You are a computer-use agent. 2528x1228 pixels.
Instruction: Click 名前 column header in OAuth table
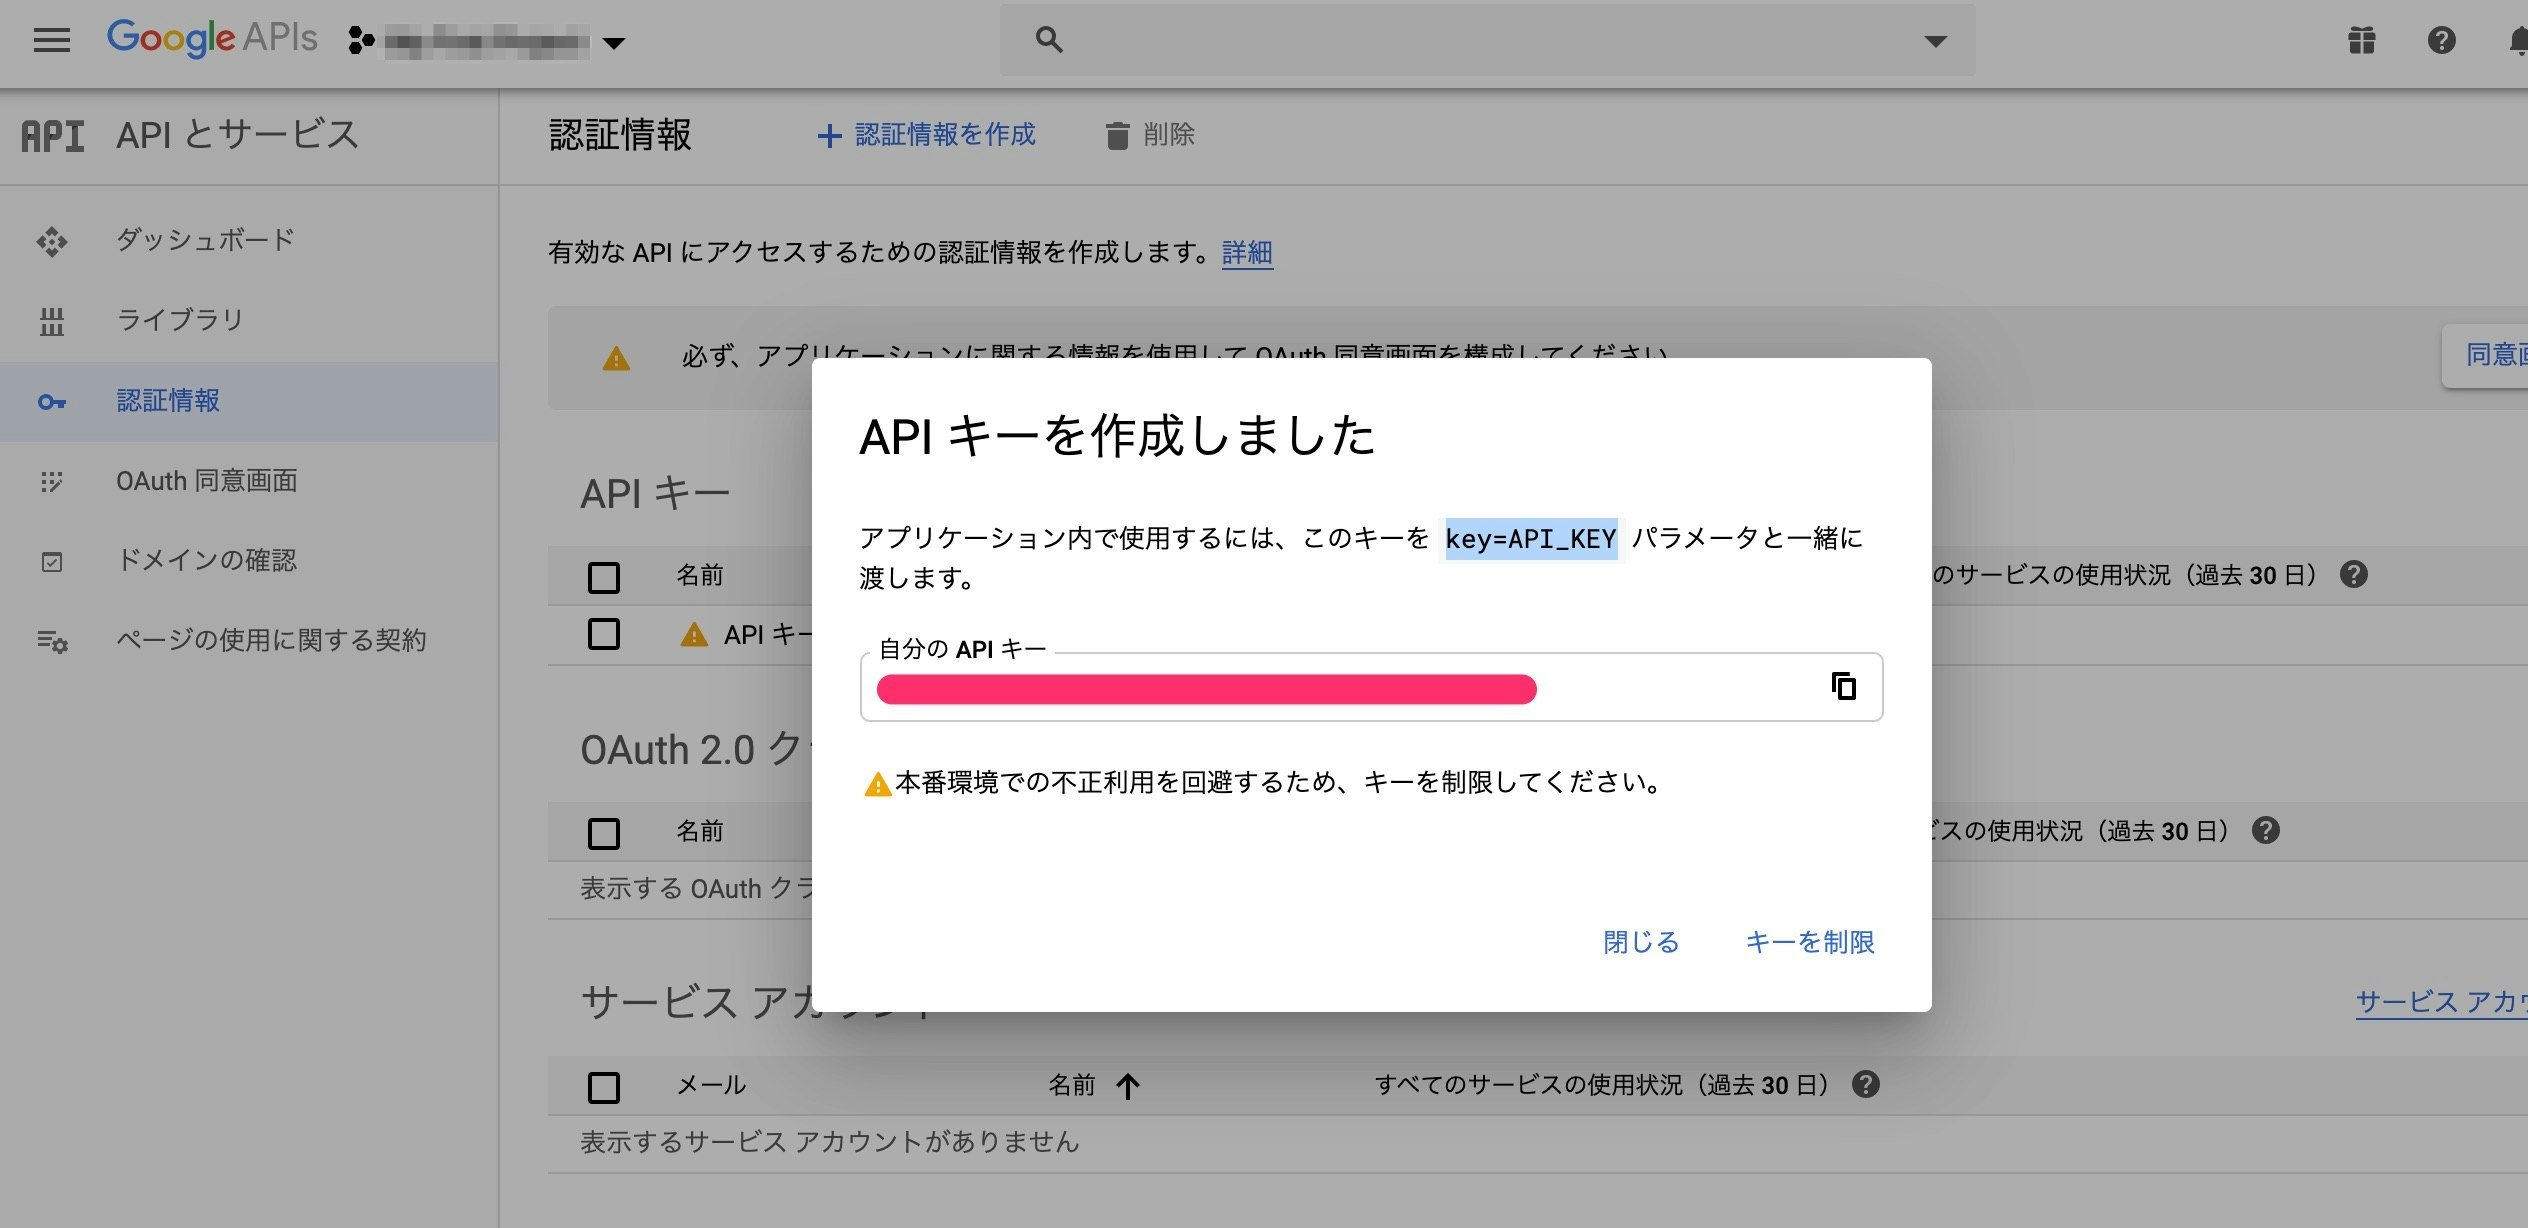point(700,831)
